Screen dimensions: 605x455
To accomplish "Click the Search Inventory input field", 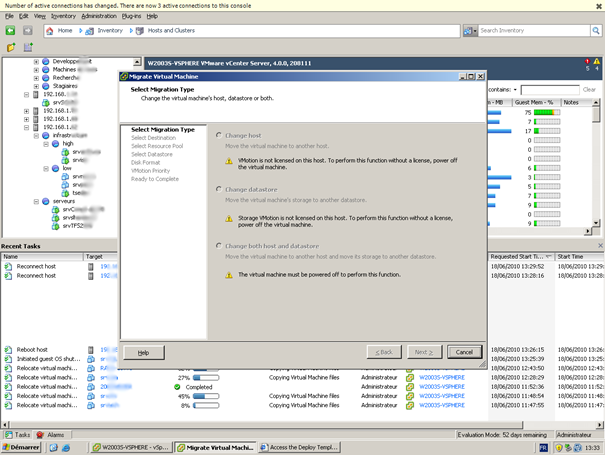I will click(534, 30).
